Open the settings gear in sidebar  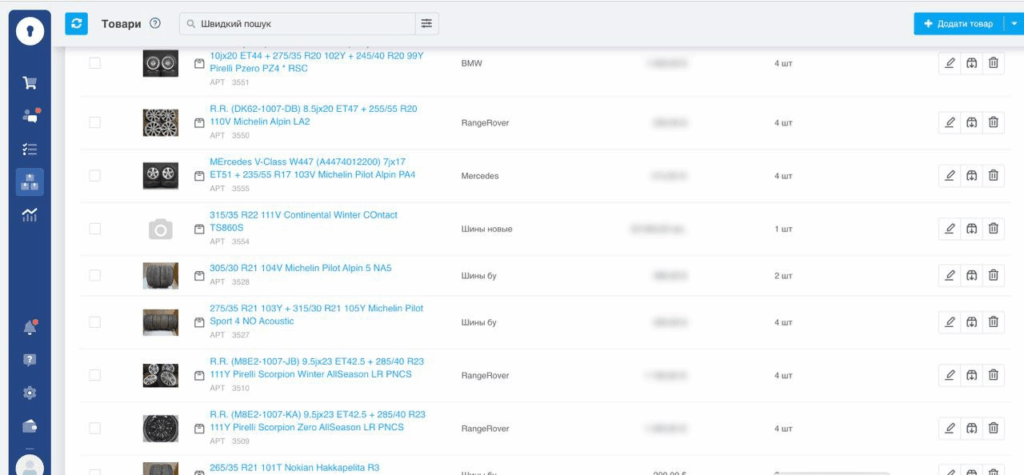click(x=30, y=393)
